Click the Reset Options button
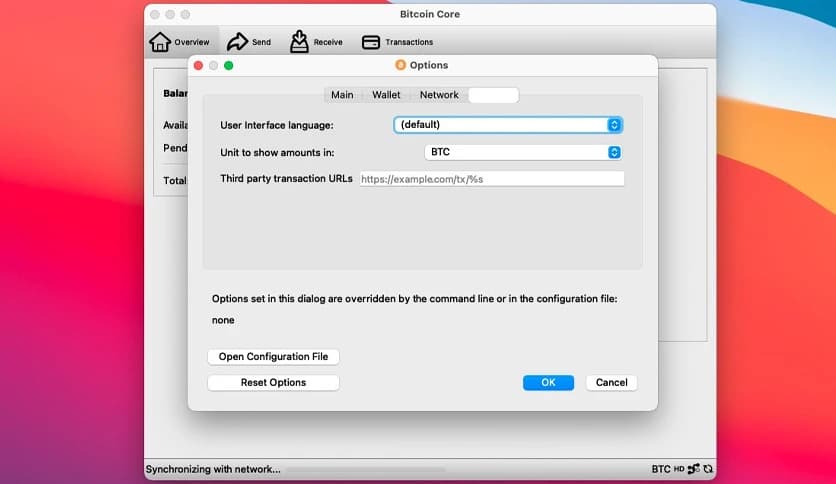 (x=273, y=383)
